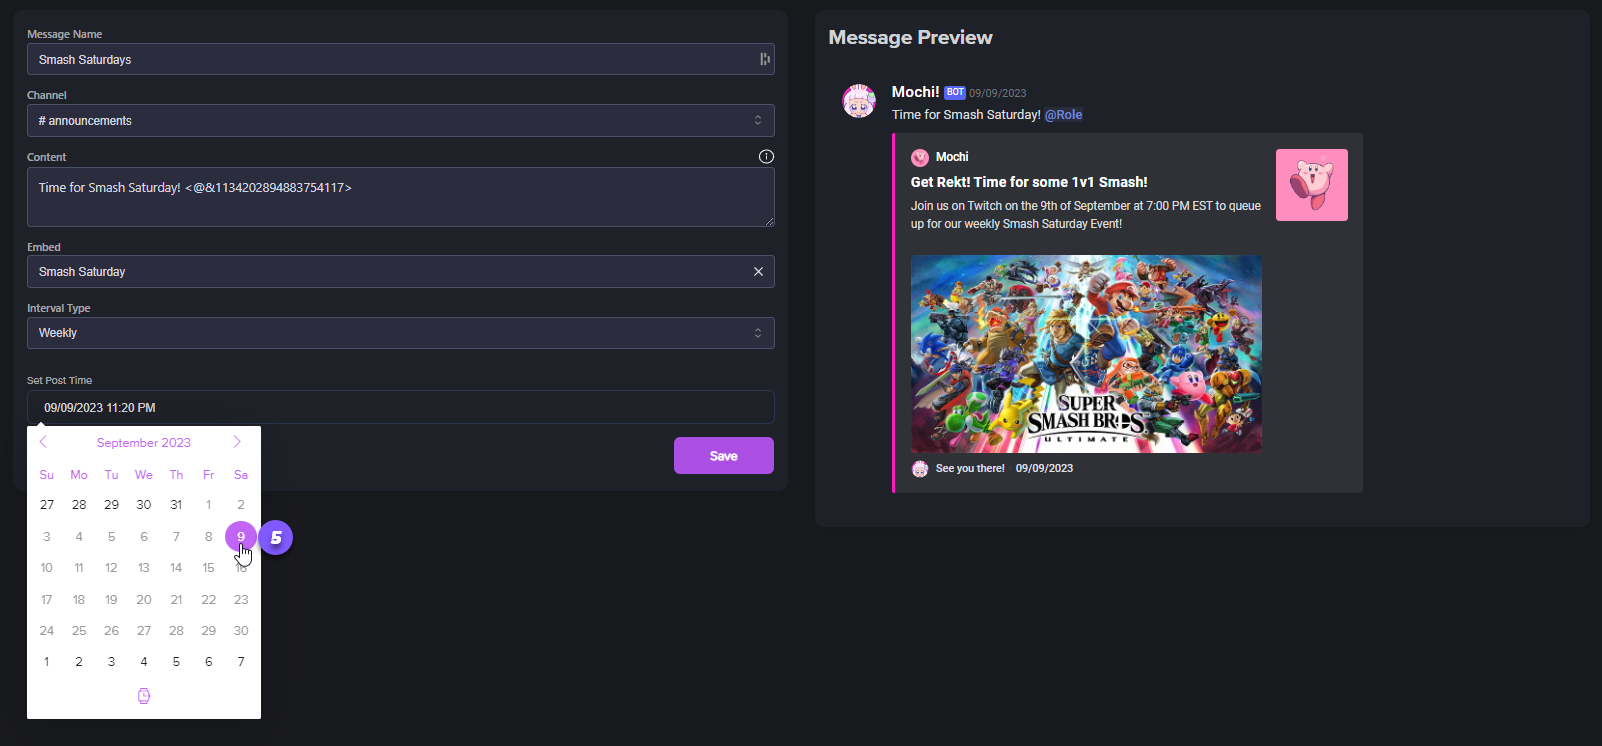Open the time picker clock icon

144,696
